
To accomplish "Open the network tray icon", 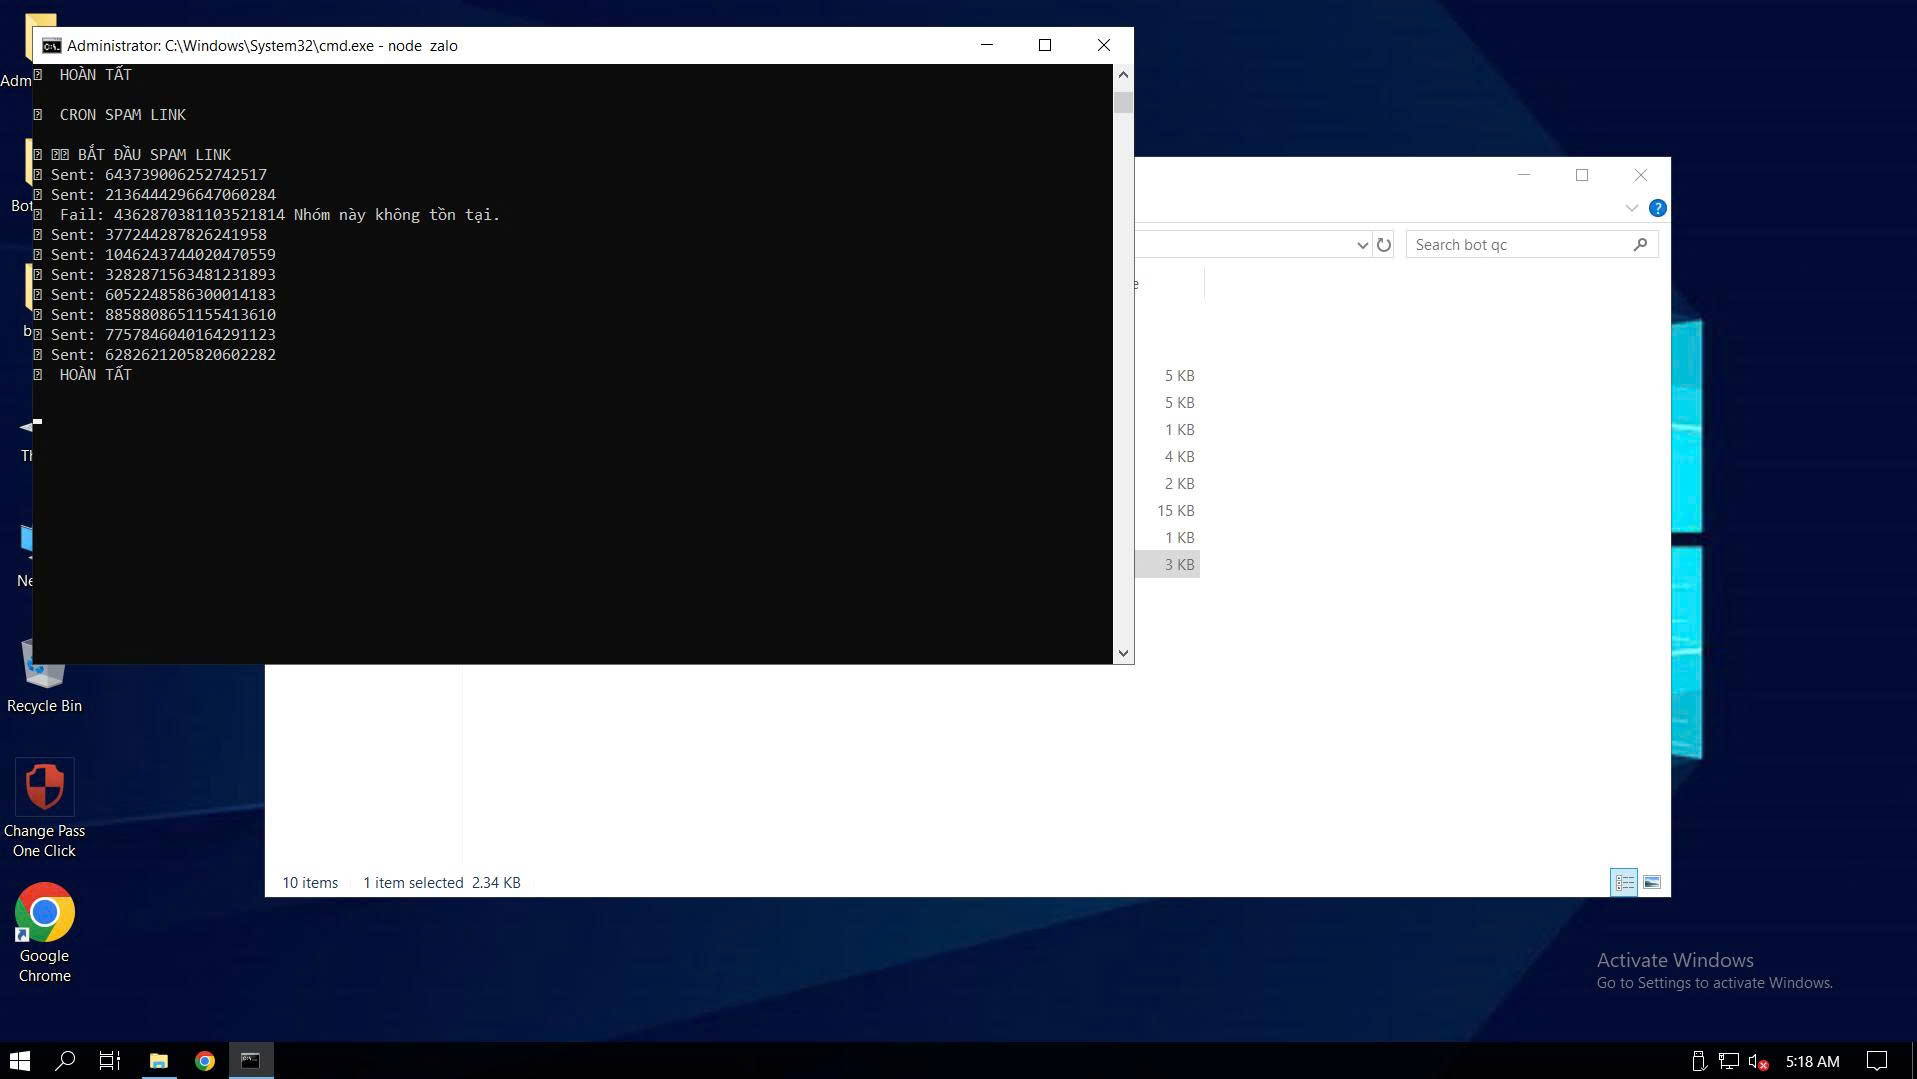I will pos(1728,1061).
